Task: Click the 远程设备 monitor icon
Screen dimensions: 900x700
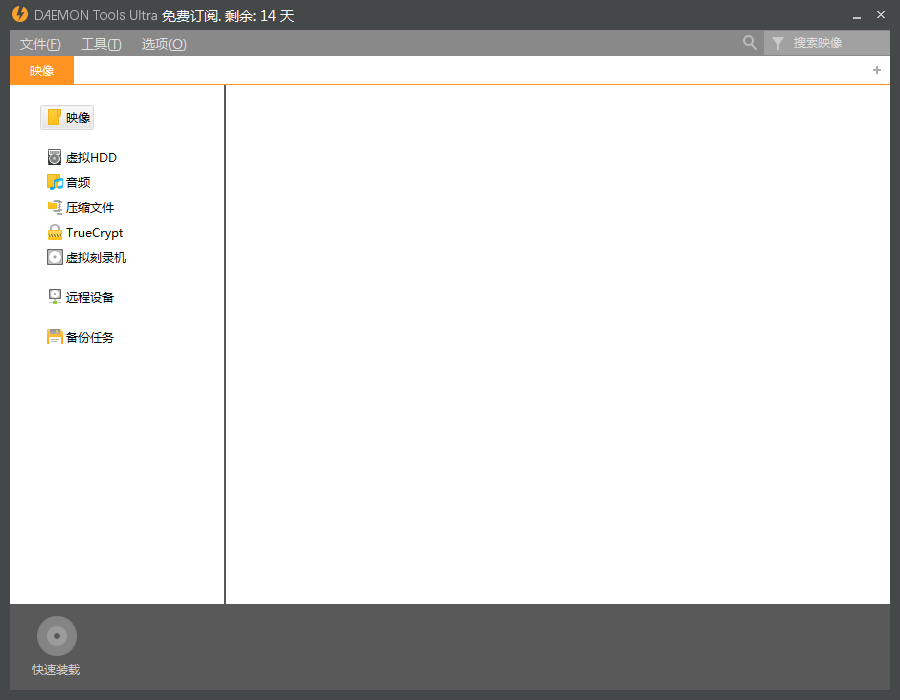Action: coord(54,296)
